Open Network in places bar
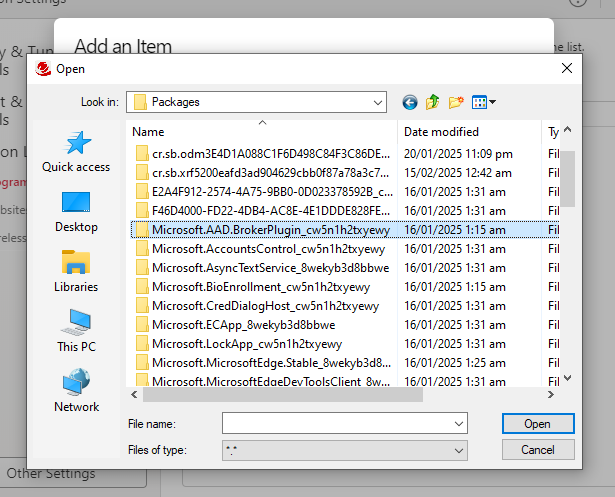This screenshot has height=497, width=615. pos(76,391)
